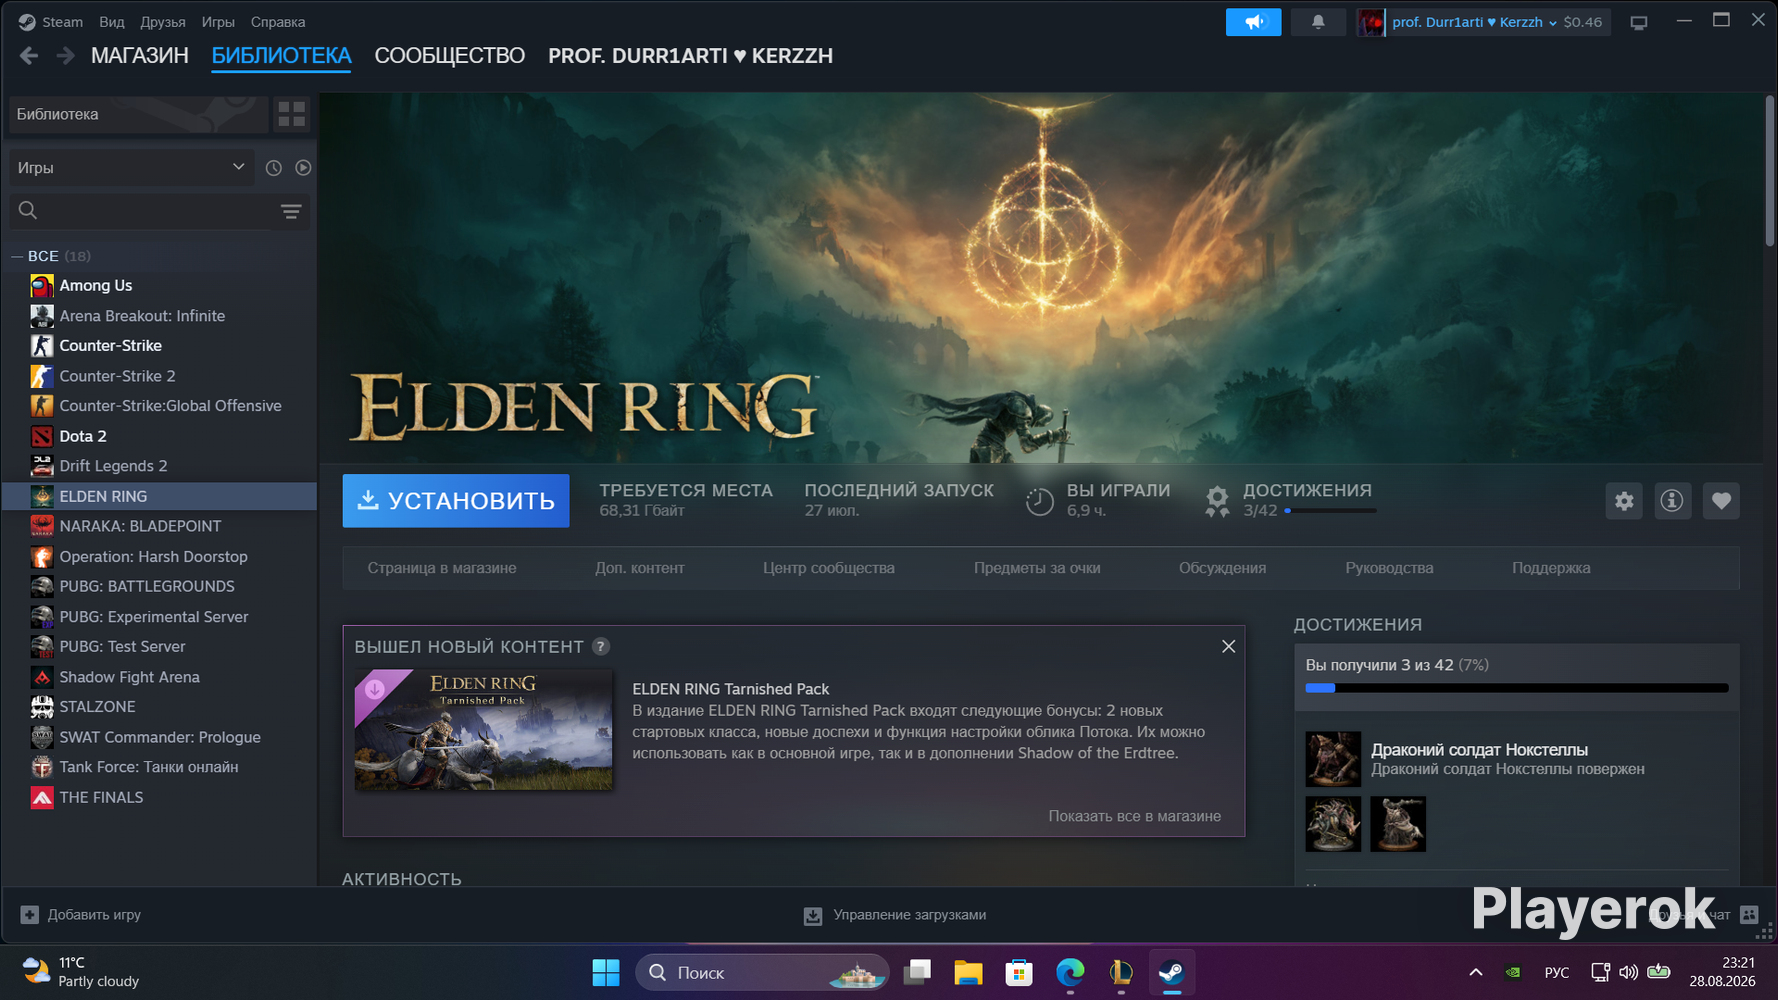Switch to the СООБЩЕСТВО tab
The width and height of the screenshot is (1778, 1000).
click(x=450, y=56)
